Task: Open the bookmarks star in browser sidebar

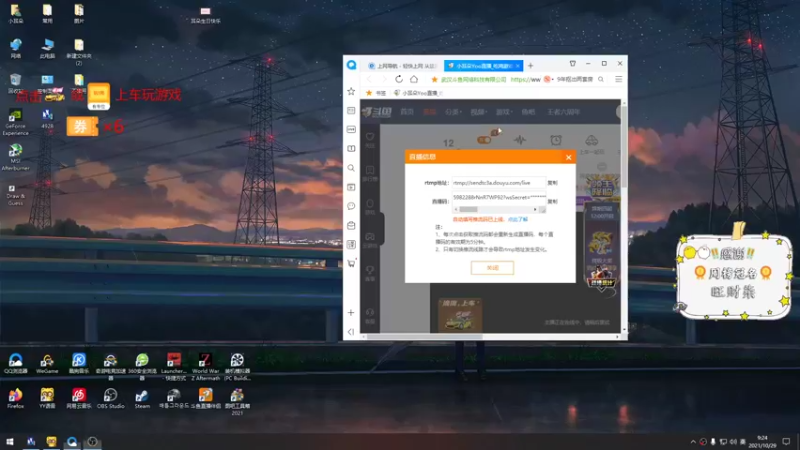Action: tap(351, 91)
